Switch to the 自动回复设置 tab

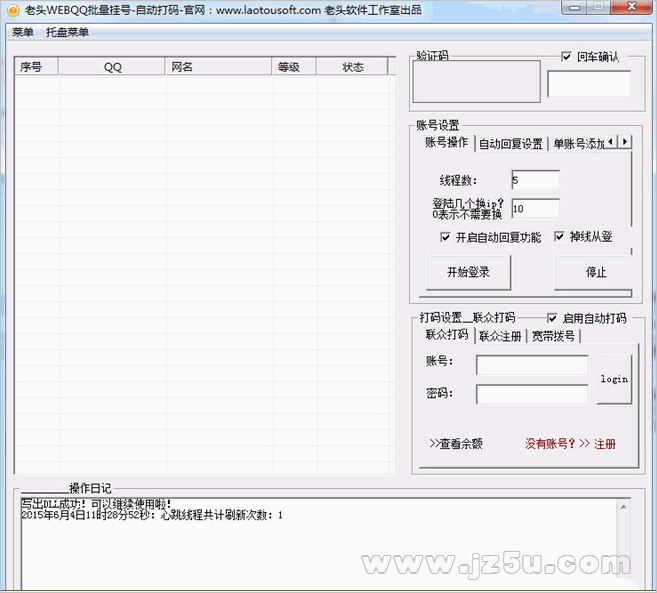pyautogui.click(x=511, y=144)
